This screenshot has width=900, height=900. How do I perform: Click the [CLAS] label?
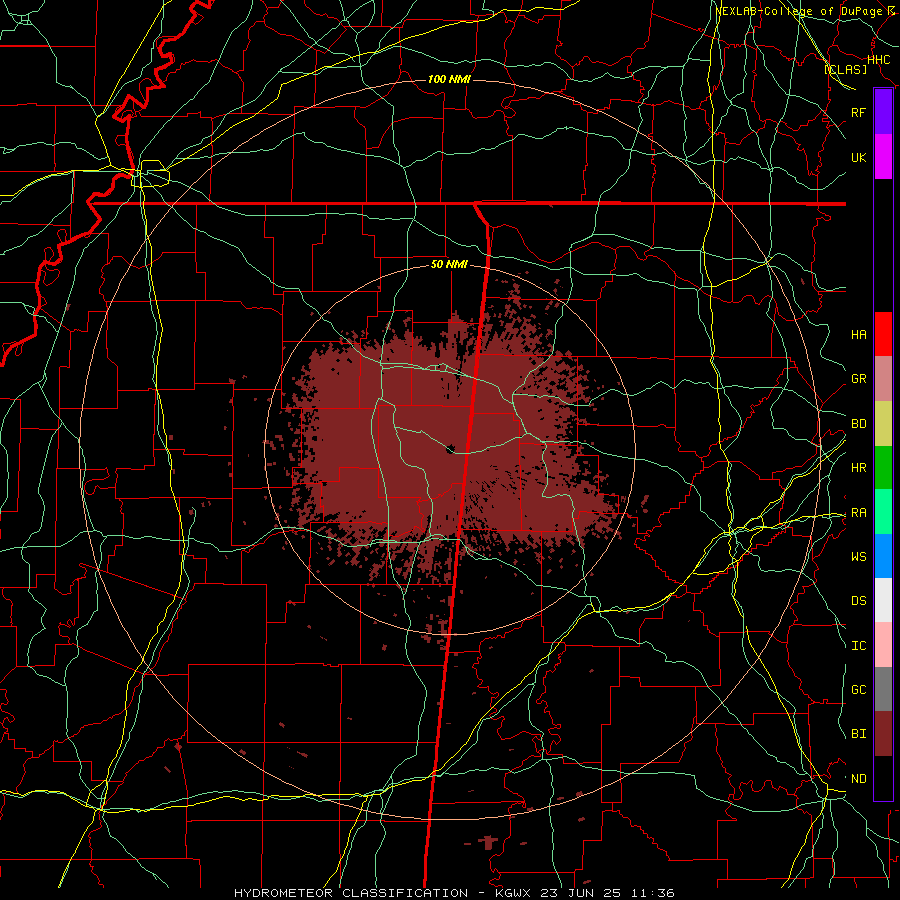click(x=845, y=70)
